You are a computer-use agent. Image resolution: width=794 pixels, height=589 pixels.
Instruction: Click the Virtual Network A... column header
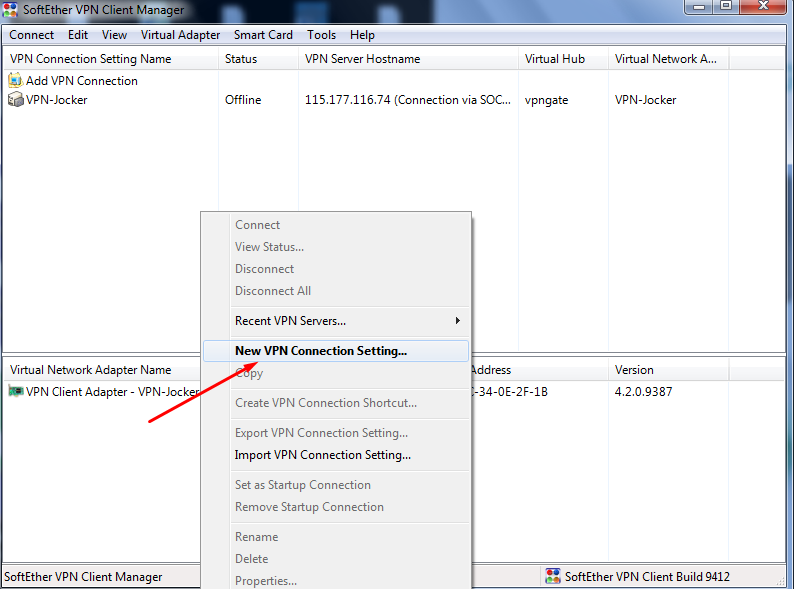(x=668, y=59)
